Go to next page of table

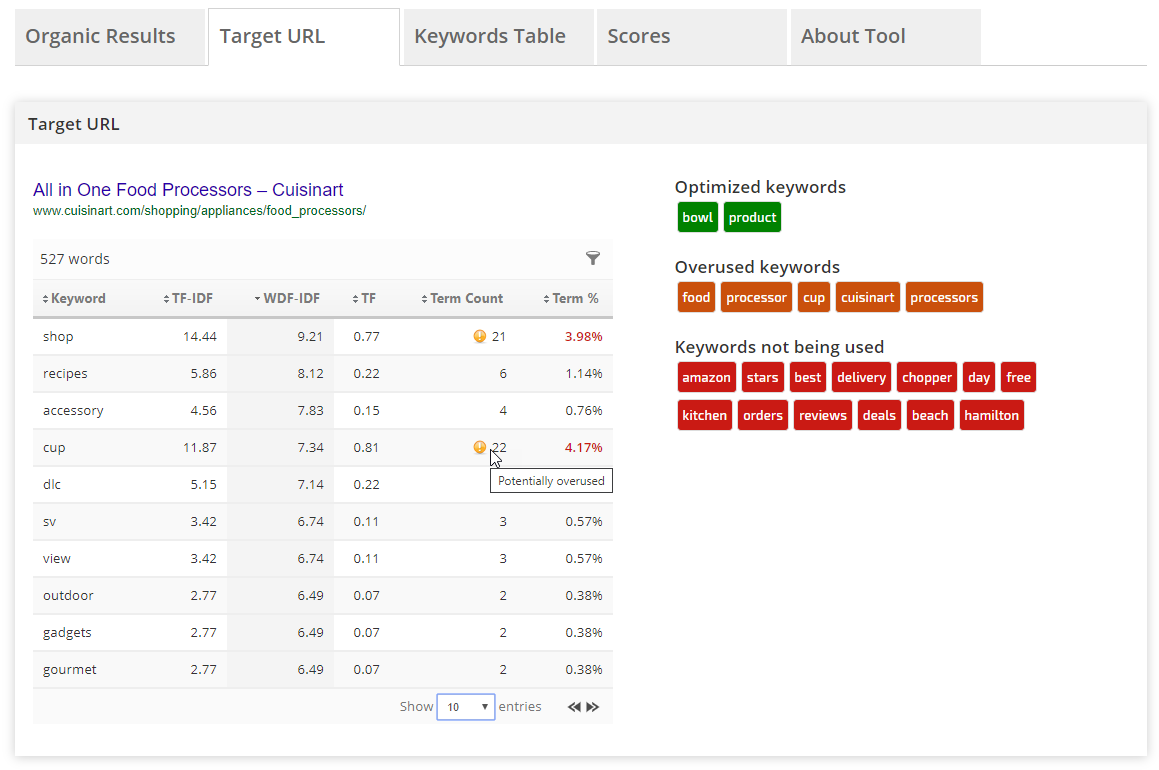pyautogui.click(x=593, y=707)
